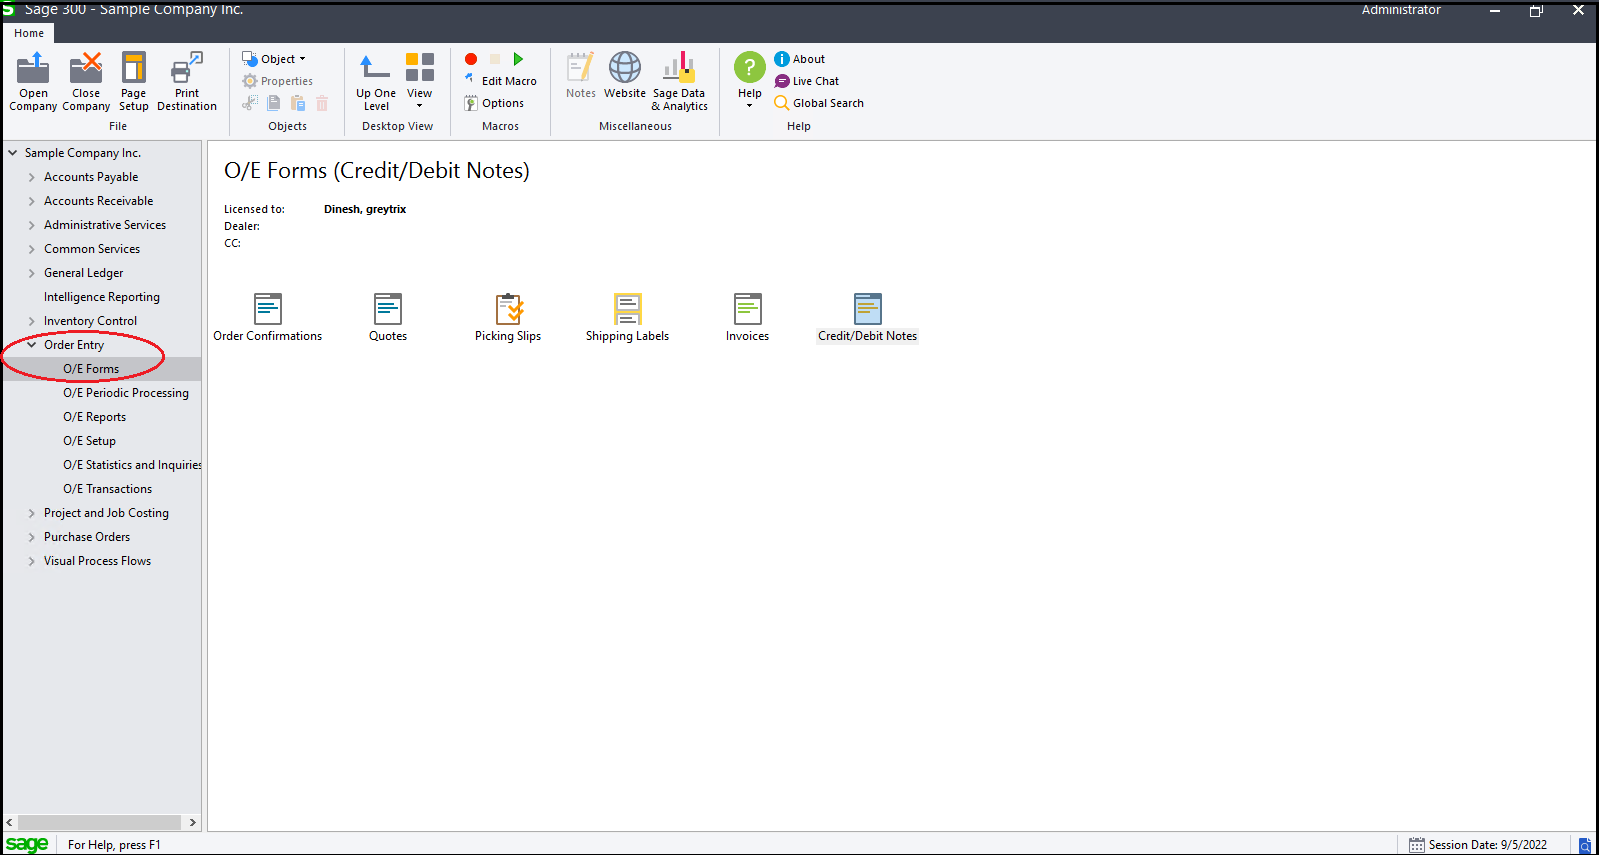Expand Project and Job Costing chevron
Image resolution: width=1599 pixels, height=855 pixels.
[x=32, y=513]
